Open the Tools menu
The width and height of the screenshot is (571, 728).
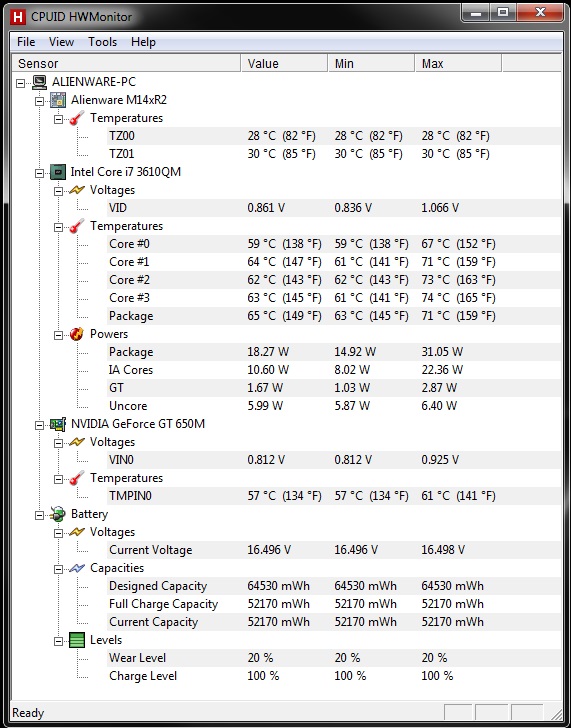click(x=103, y=42)
